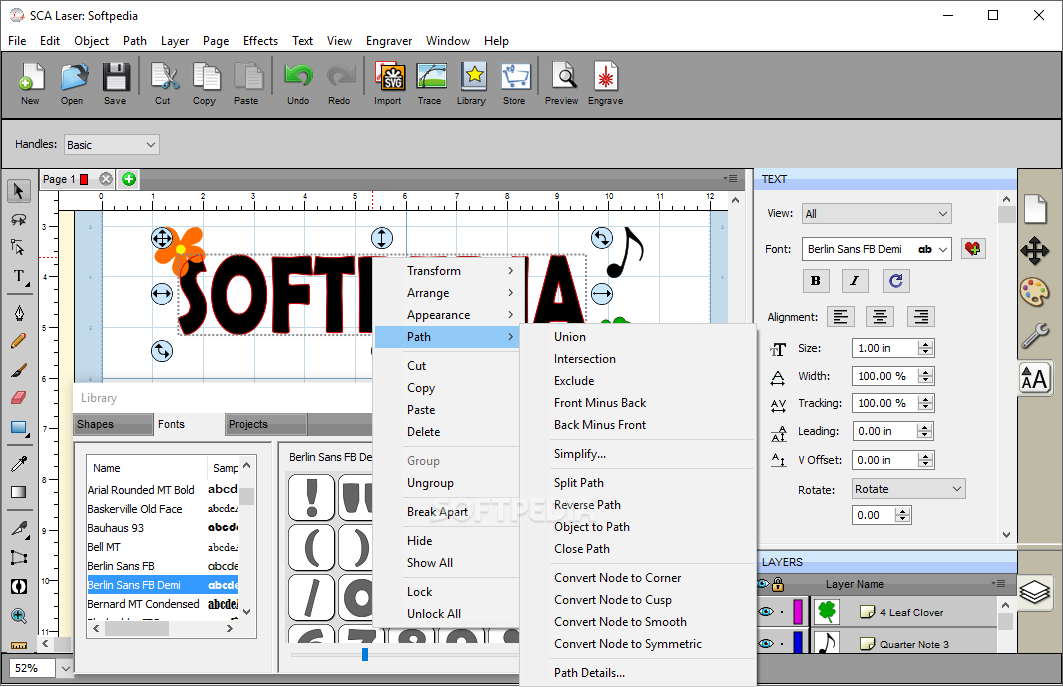1063x687 pixels.
Task: Click the Size input field 1.00 in
Action: click(885, 348)
